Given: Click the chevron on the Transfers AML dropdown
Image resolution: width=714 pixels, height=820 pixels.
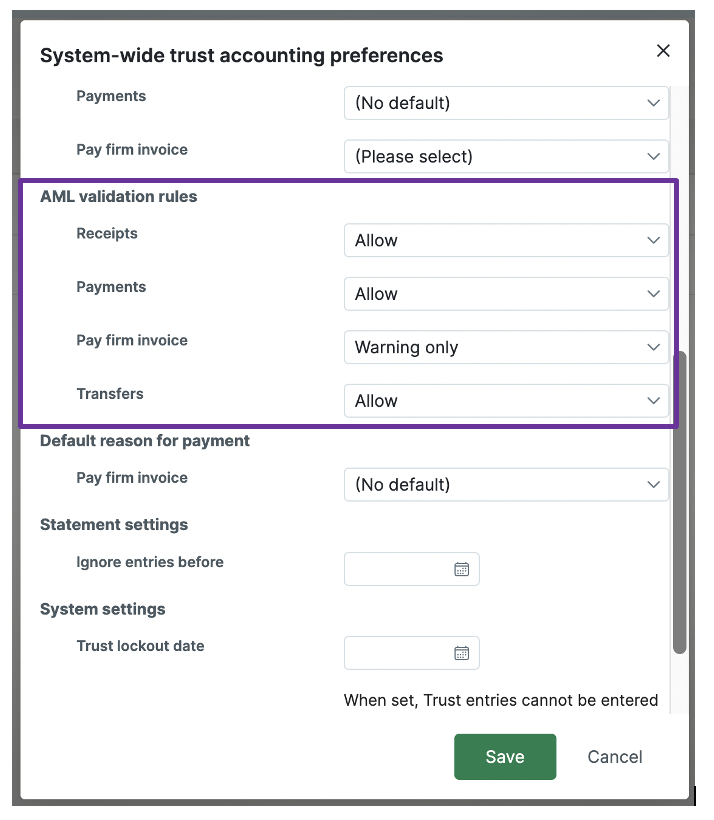Looking at the screenshot, I should tap(654, 401).
